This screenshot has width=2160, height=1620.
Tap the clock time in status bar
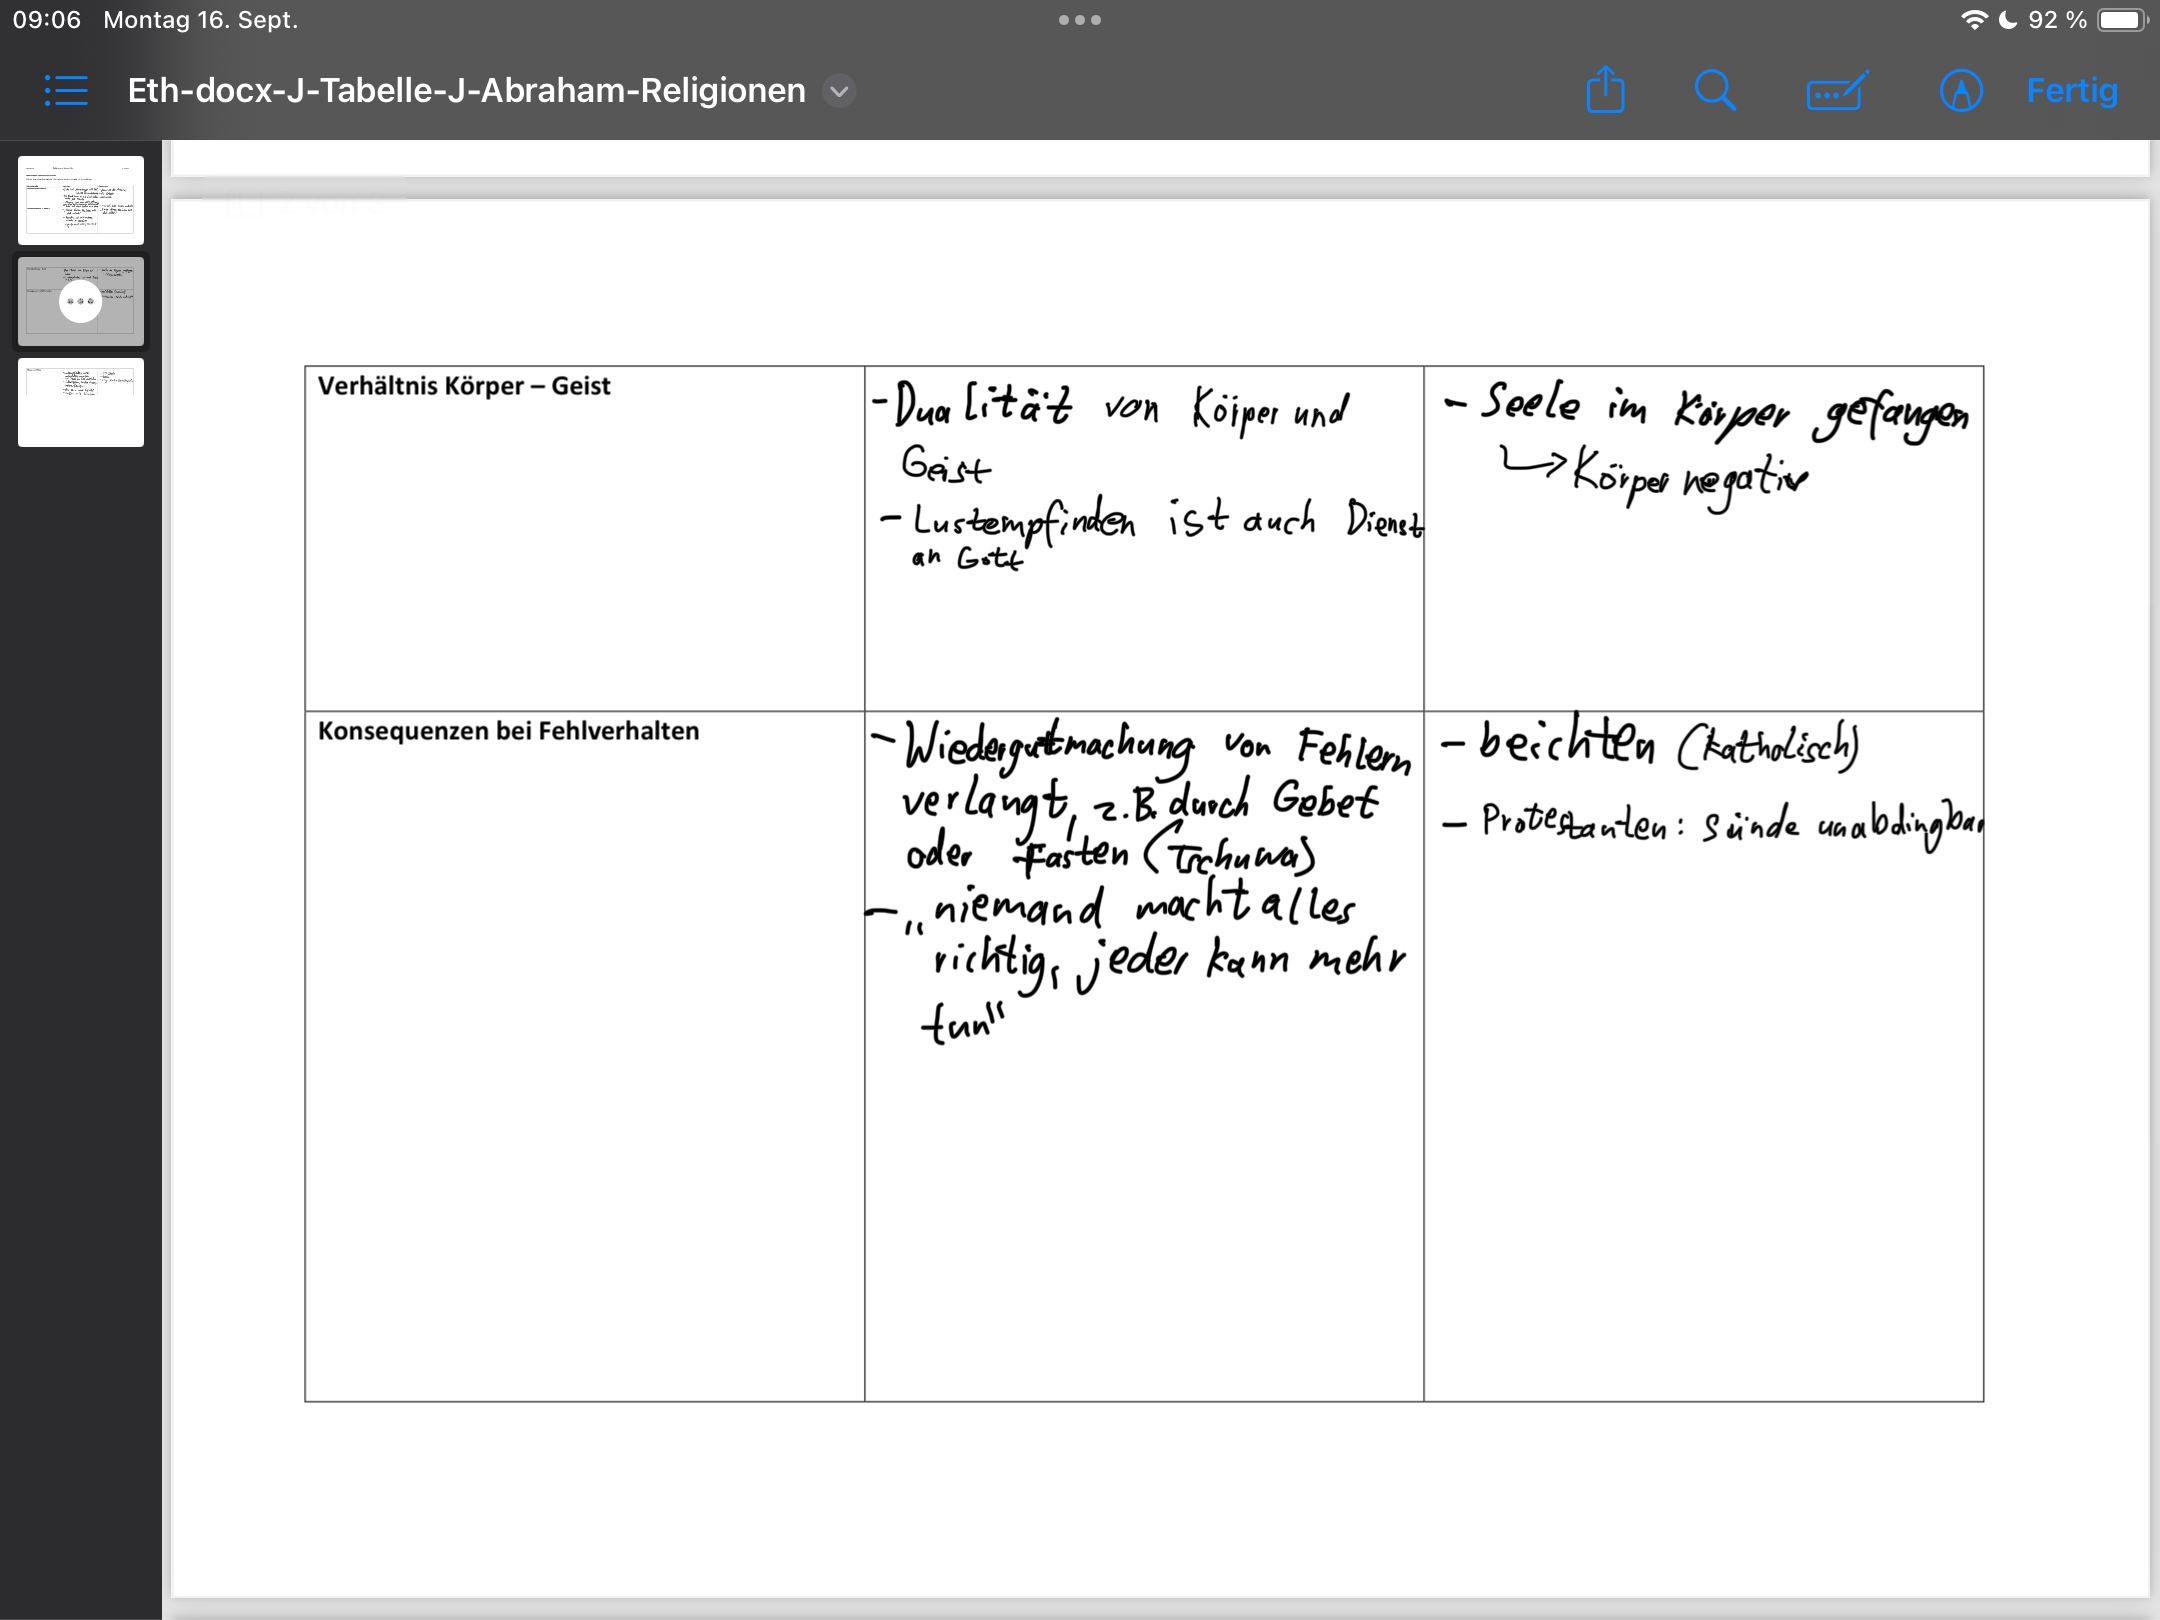click(x=46, y=20)
